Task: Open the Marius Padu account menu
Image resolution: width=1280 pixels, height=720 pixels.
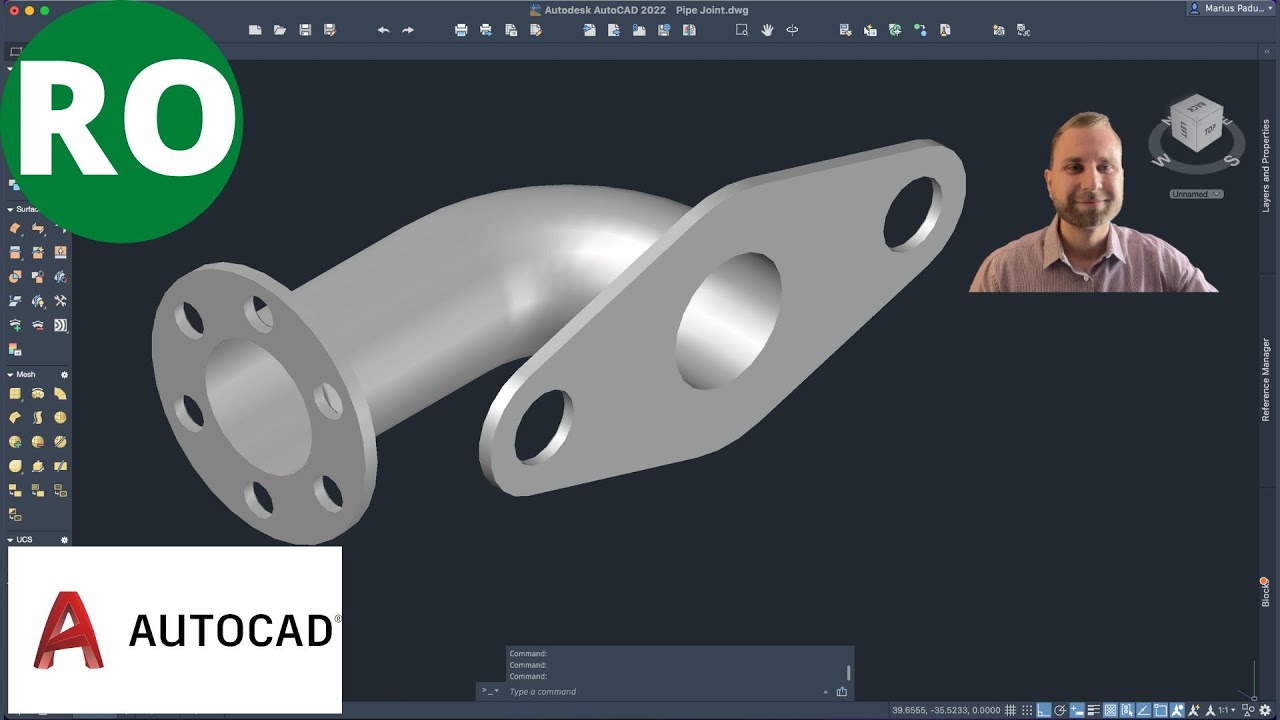Action: [1232, 9]
